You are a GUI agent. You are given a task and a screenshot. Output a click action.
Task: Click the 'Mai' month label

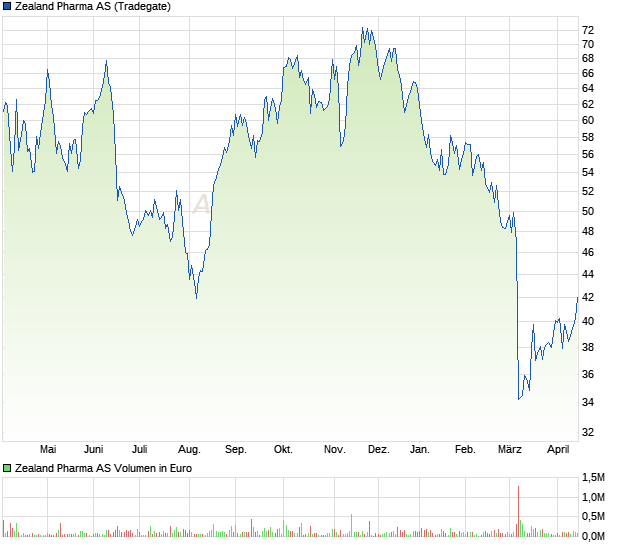point(48,449)
